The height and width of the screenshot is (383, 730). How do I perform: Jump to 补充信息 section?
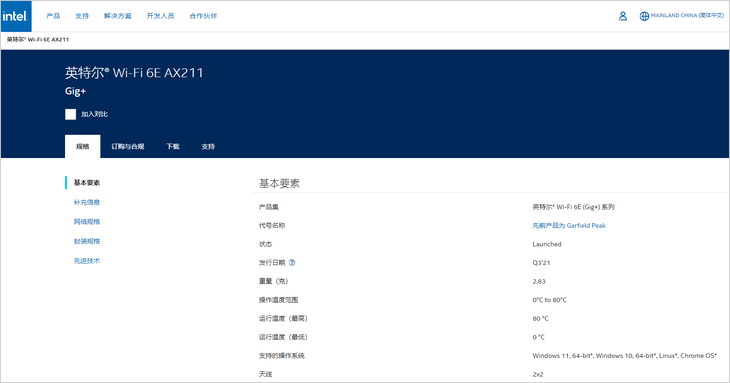pos(87,202)
